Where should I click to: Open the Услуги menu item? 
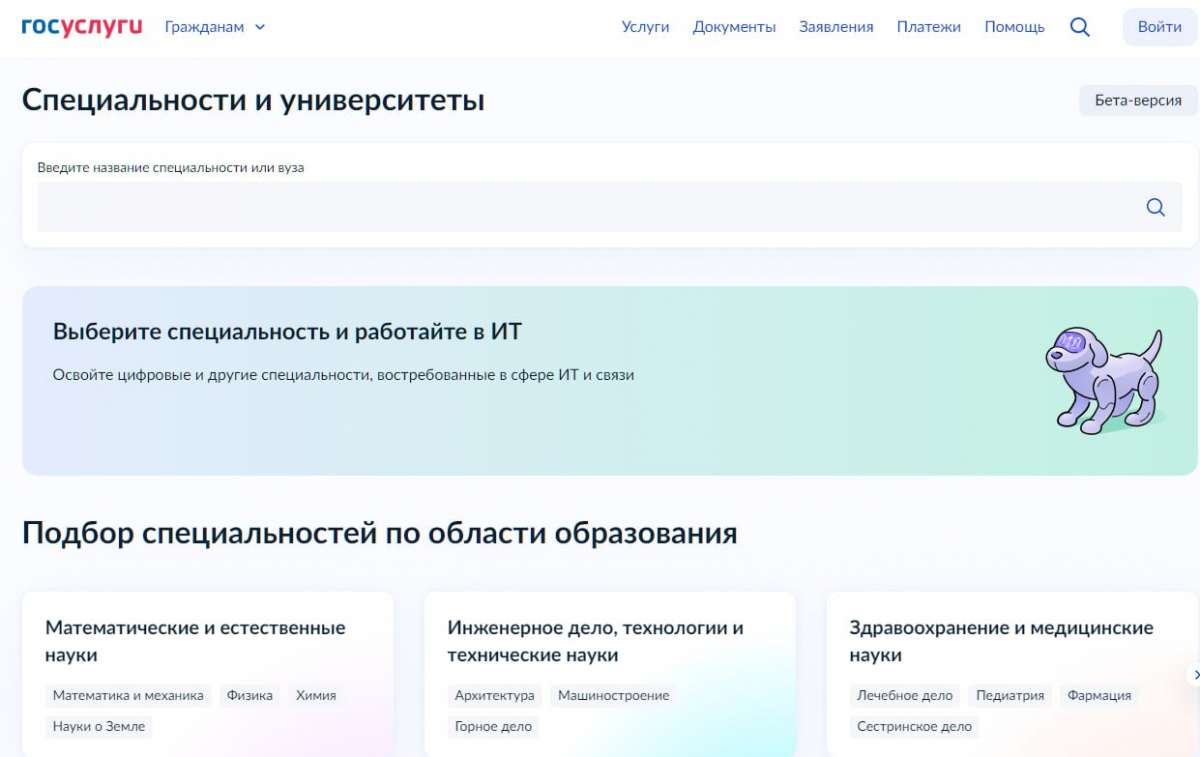645,27
